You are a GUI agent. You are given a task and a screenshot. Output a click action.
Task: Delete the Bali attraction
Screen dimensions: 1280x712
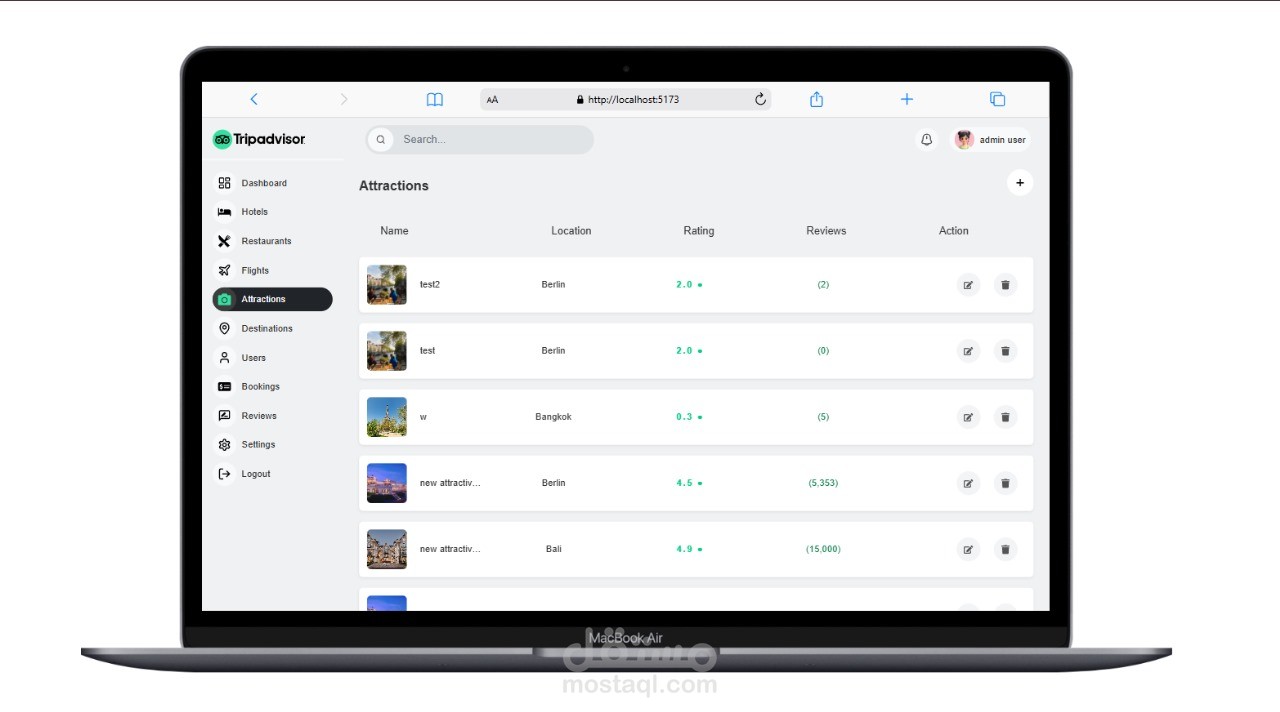(1005, 549)
